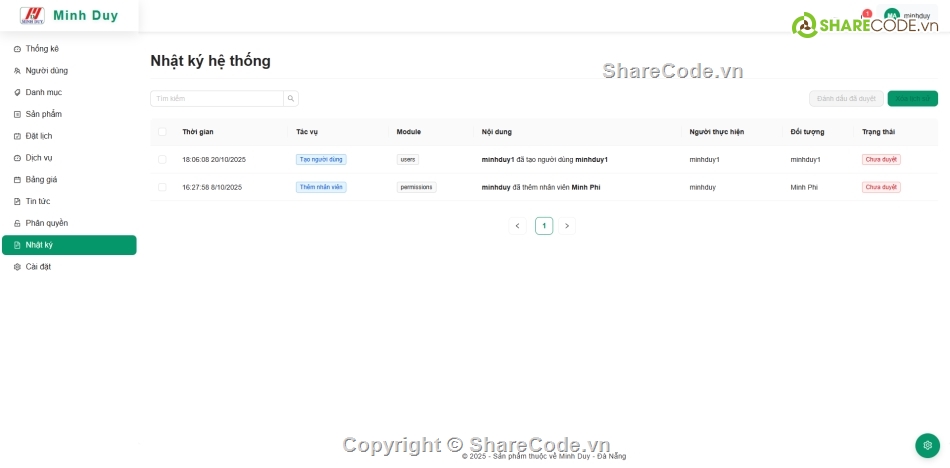This screenshot has height=468, width=950.
Task: Click the Danh mục label in sidebar
Action: point(44,93)
